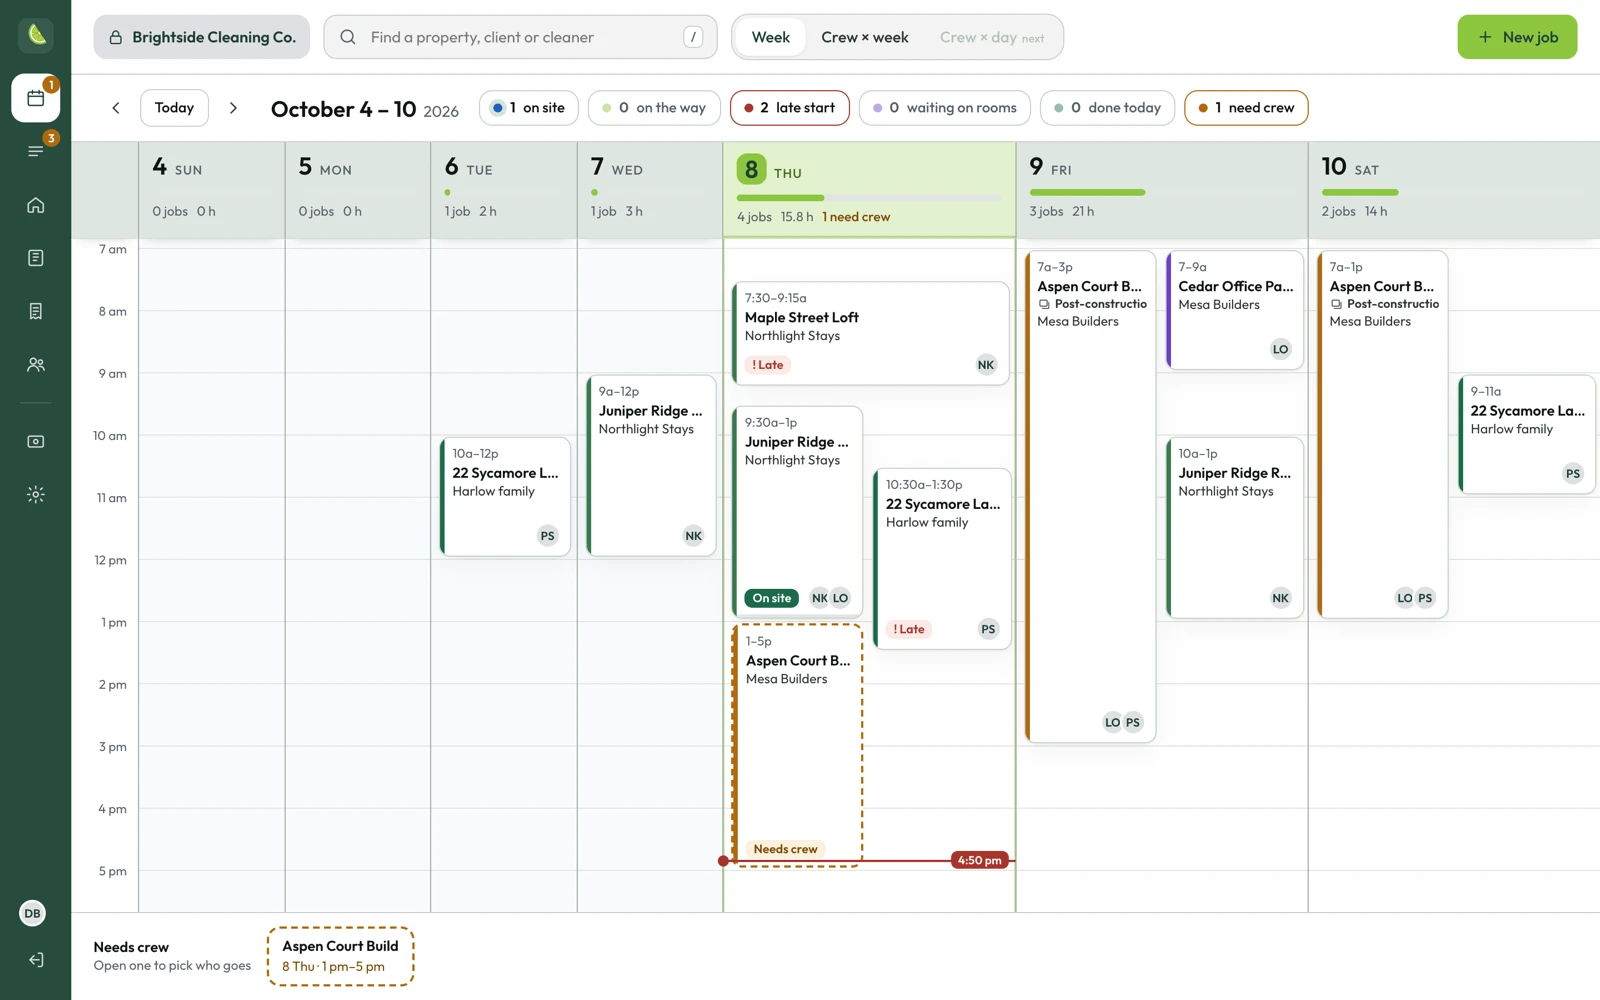Jump to Today
1600x1000 pixels.
coord(174,108)
